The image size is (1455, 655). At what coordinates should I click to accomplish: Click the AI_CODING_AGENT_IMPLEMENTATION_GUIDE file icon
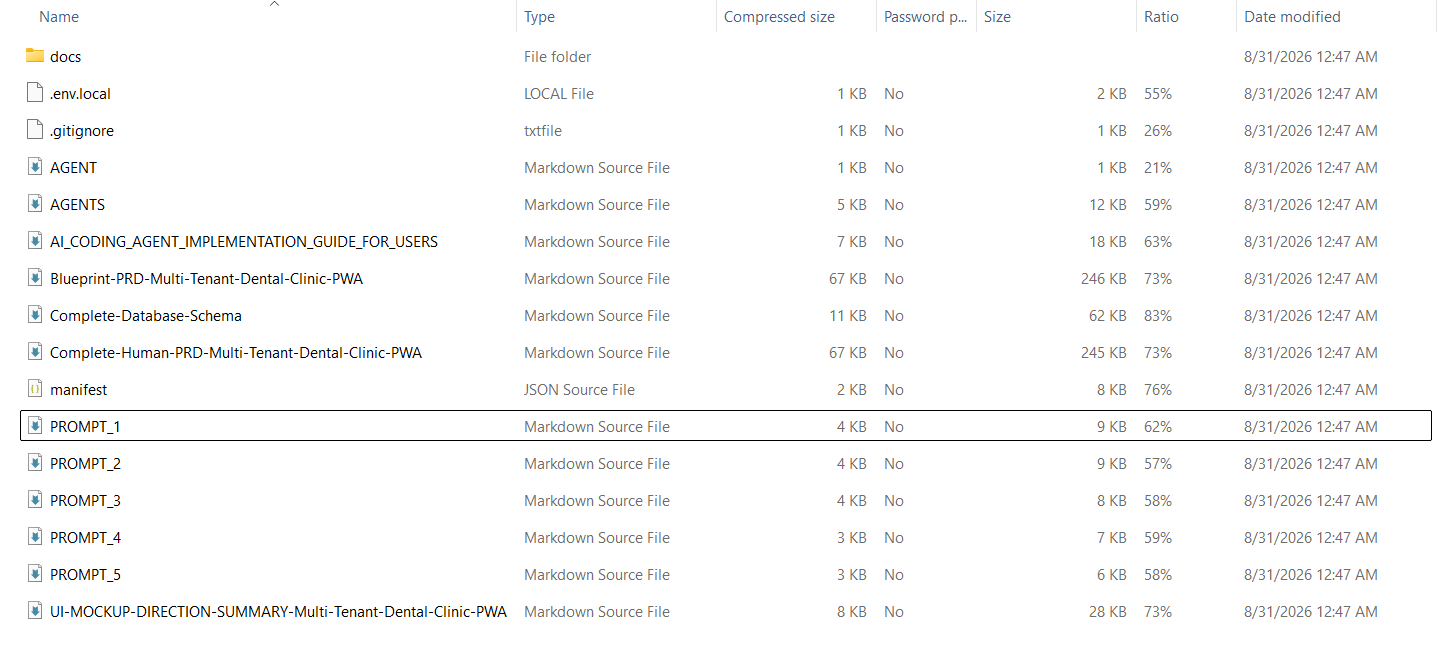click(35, 241)
